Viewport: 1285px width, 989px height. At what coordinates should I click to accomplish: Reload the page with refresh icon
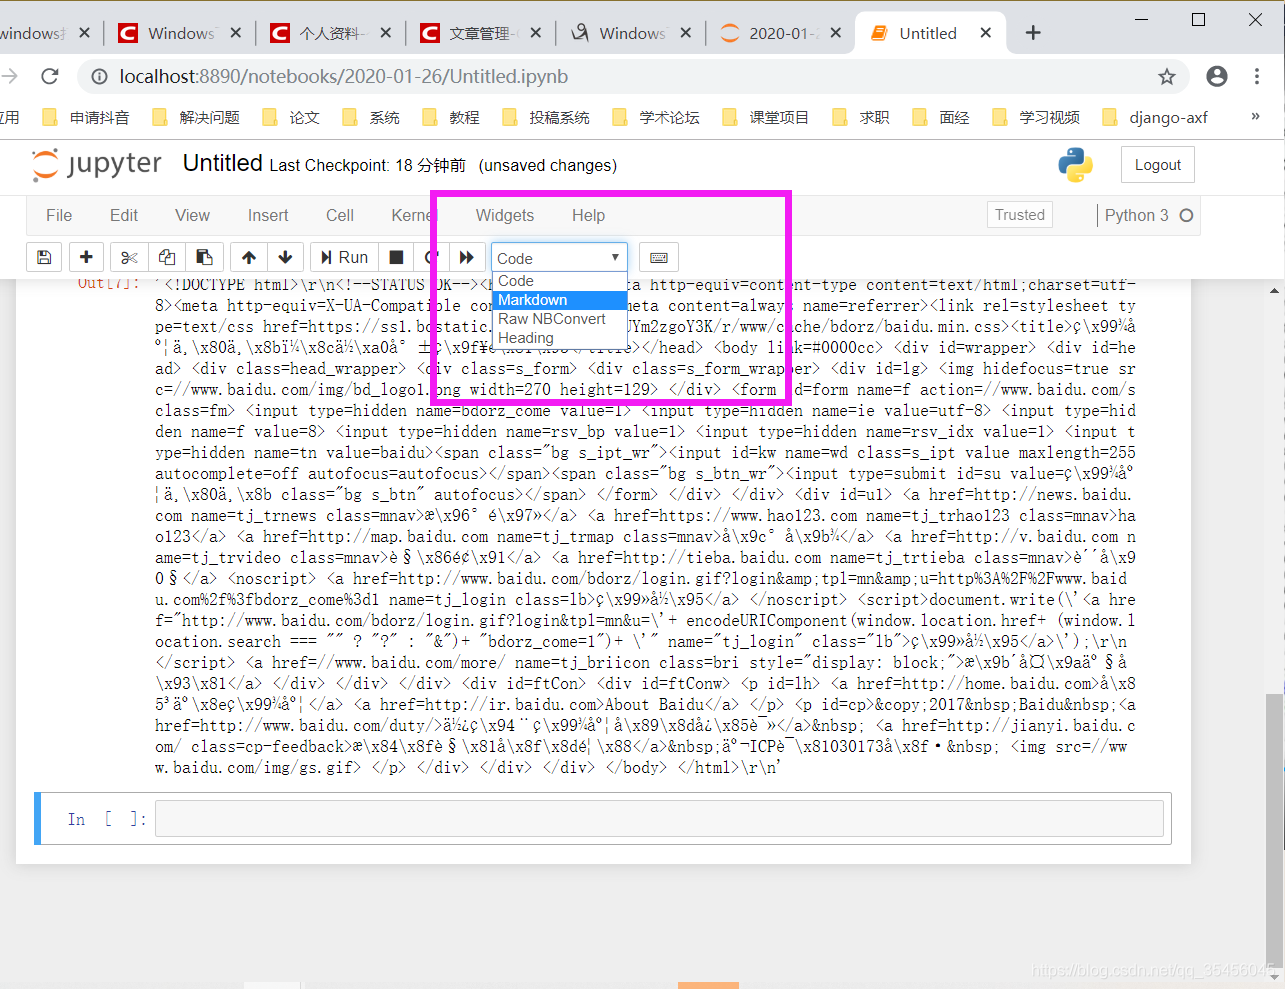50,76
